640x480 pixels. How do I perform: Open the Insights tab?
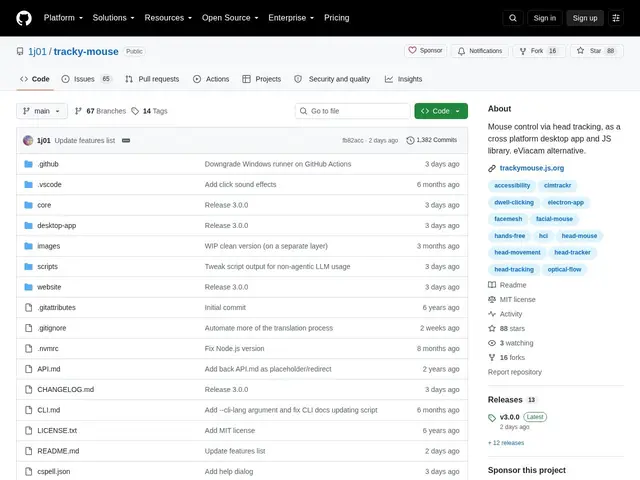pyautogui.click(x=403, y=79)
